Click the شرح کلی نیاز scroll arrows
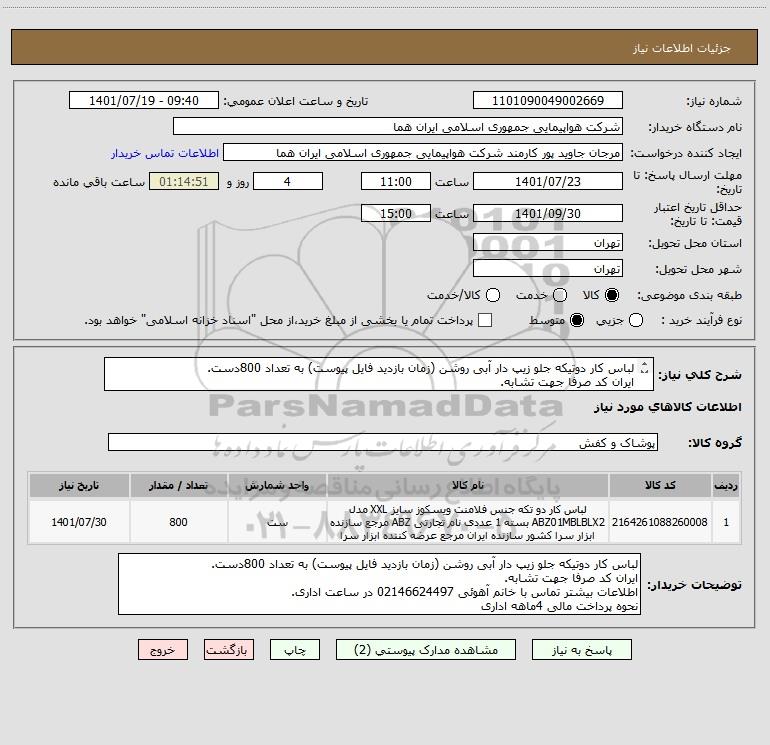 point(645,368)
